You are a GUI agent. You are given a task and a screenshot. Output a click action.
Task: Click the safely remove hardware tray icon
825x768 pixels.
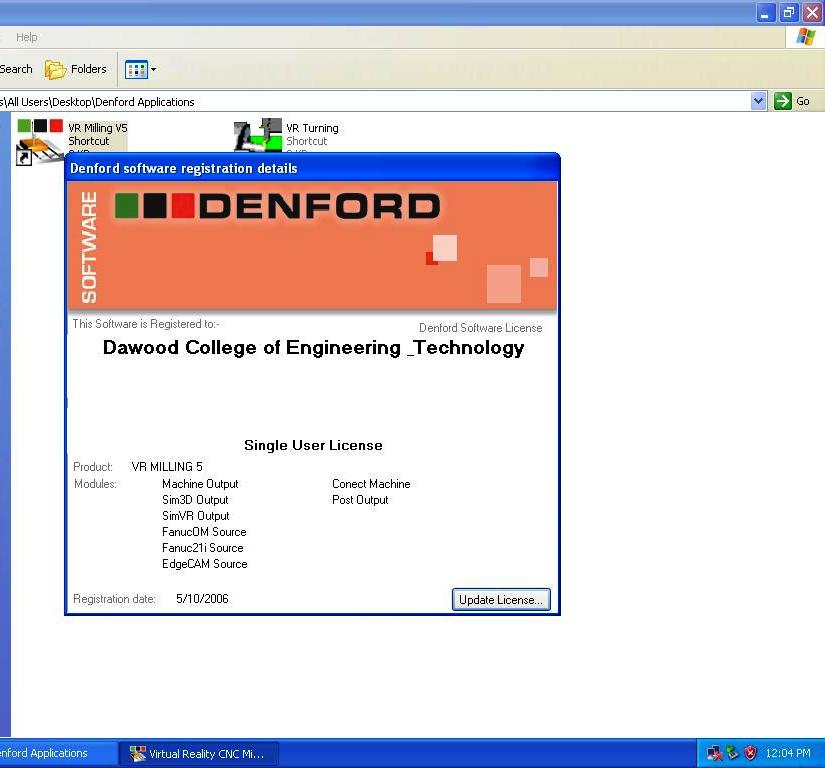[732, 753]
